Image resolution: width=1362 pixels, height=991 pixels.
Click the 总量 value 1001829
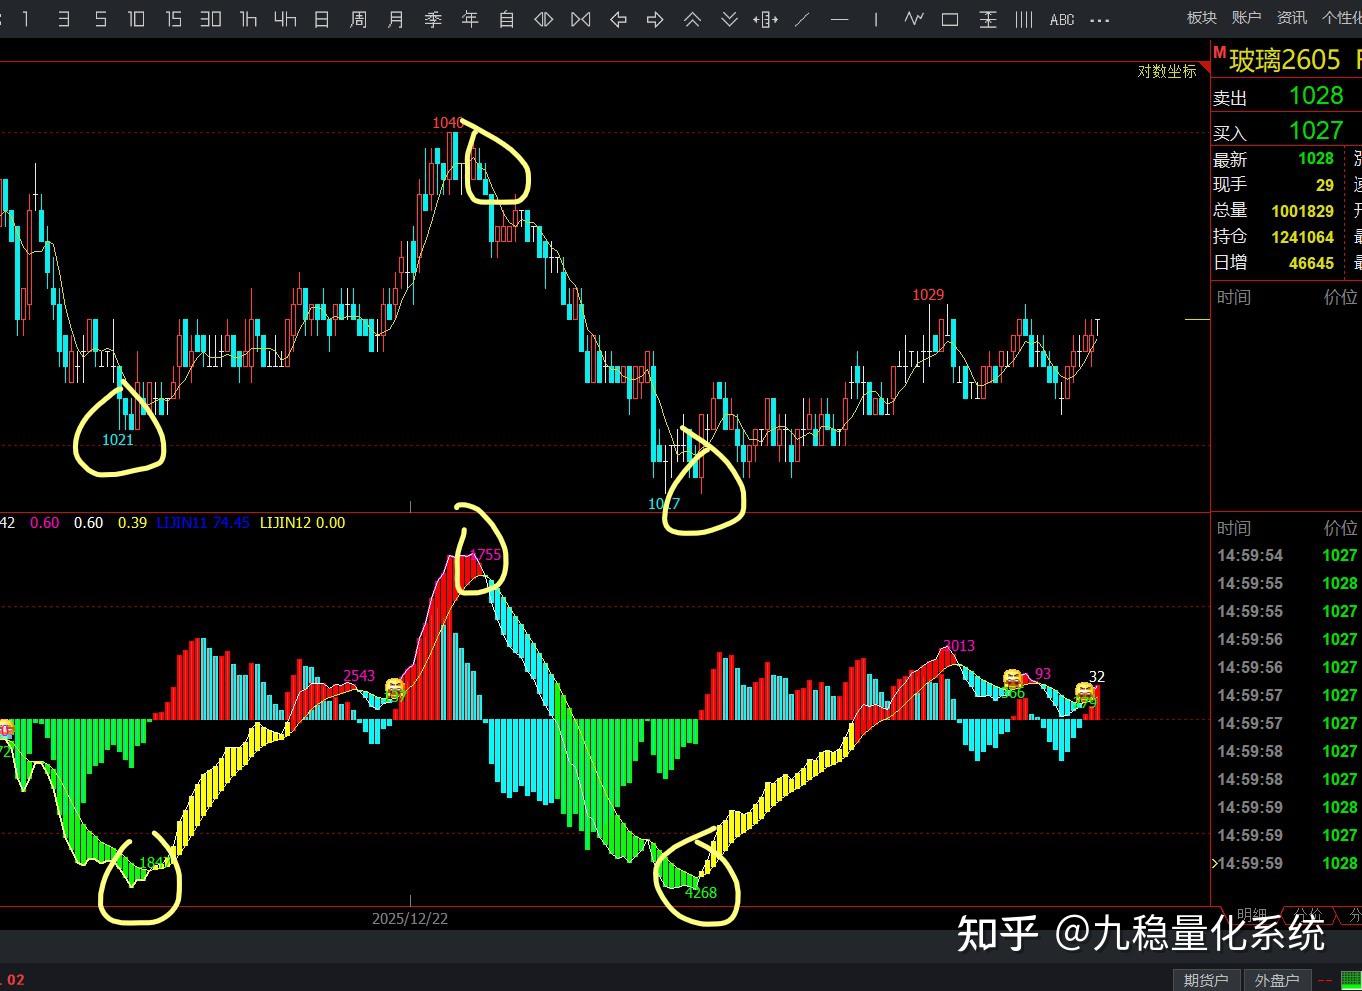[x=1303, y=211]
